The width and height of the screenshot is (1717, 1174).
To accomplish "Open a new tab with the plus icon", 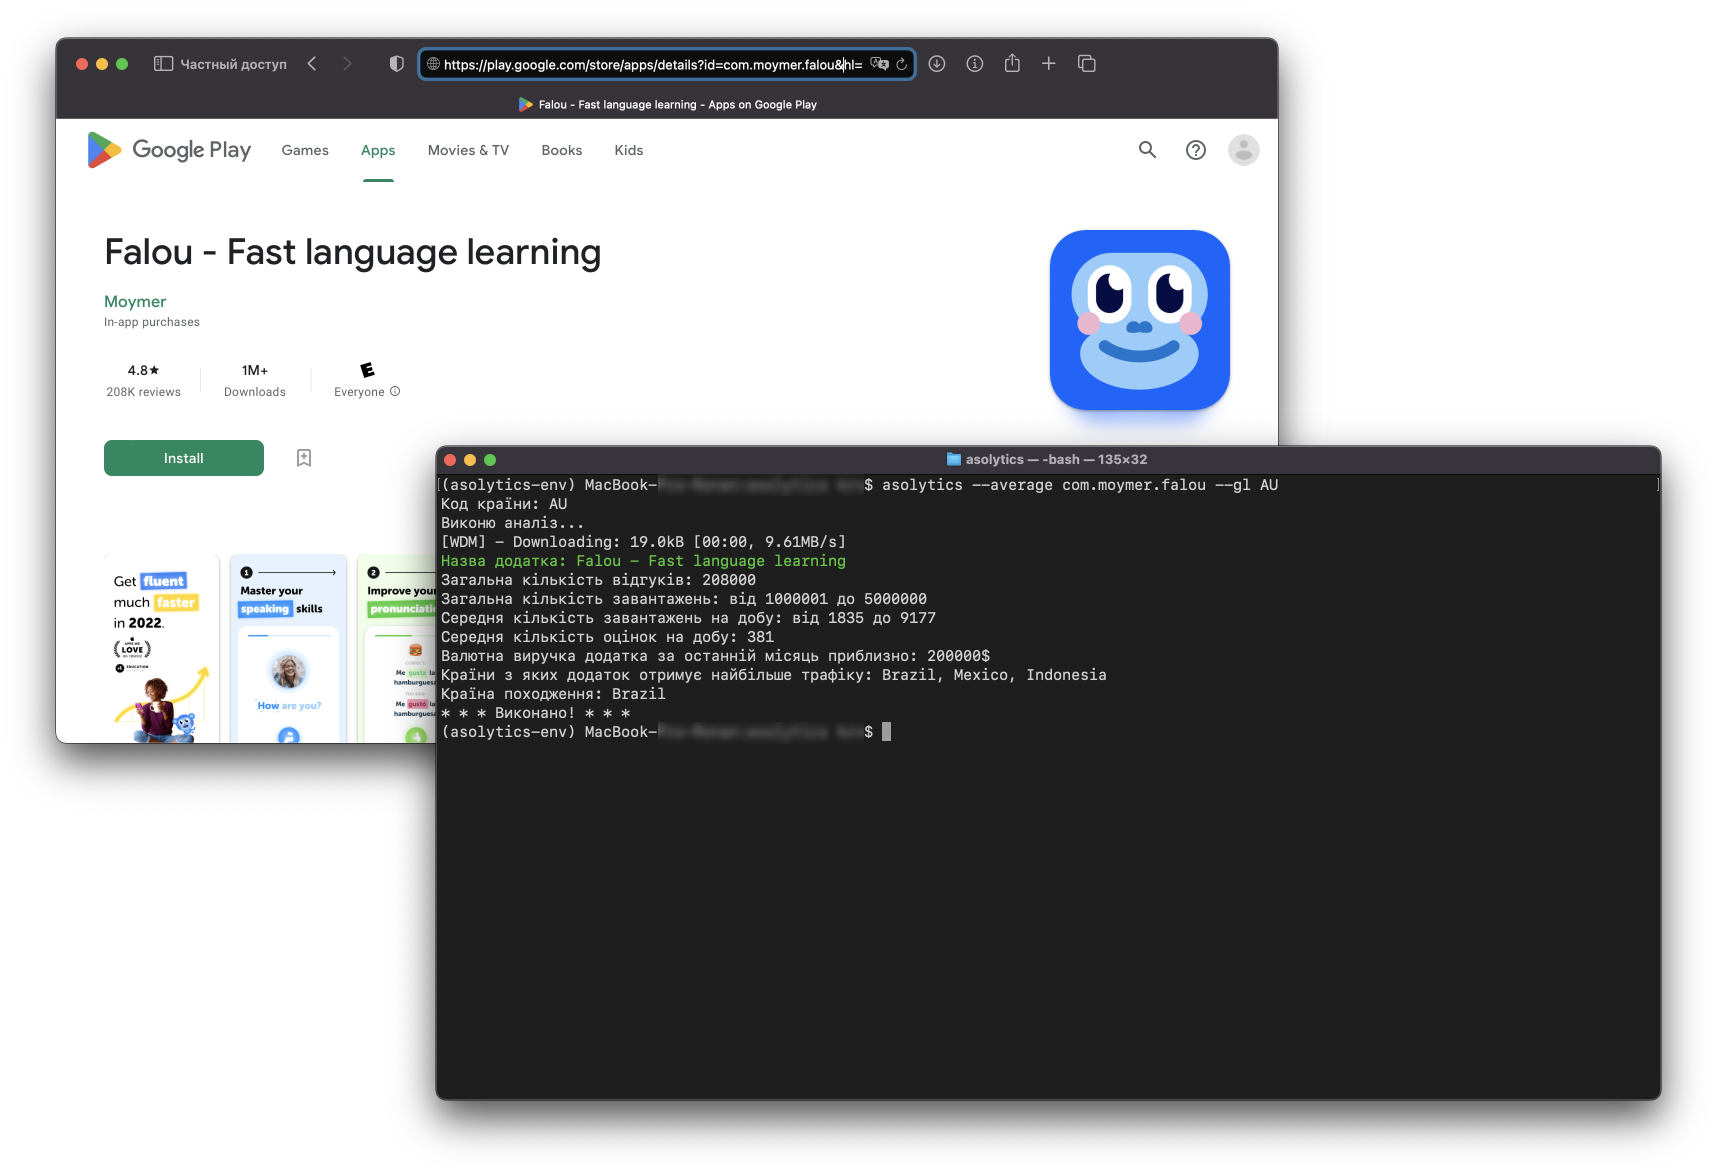I will (x=1049, y=64).
